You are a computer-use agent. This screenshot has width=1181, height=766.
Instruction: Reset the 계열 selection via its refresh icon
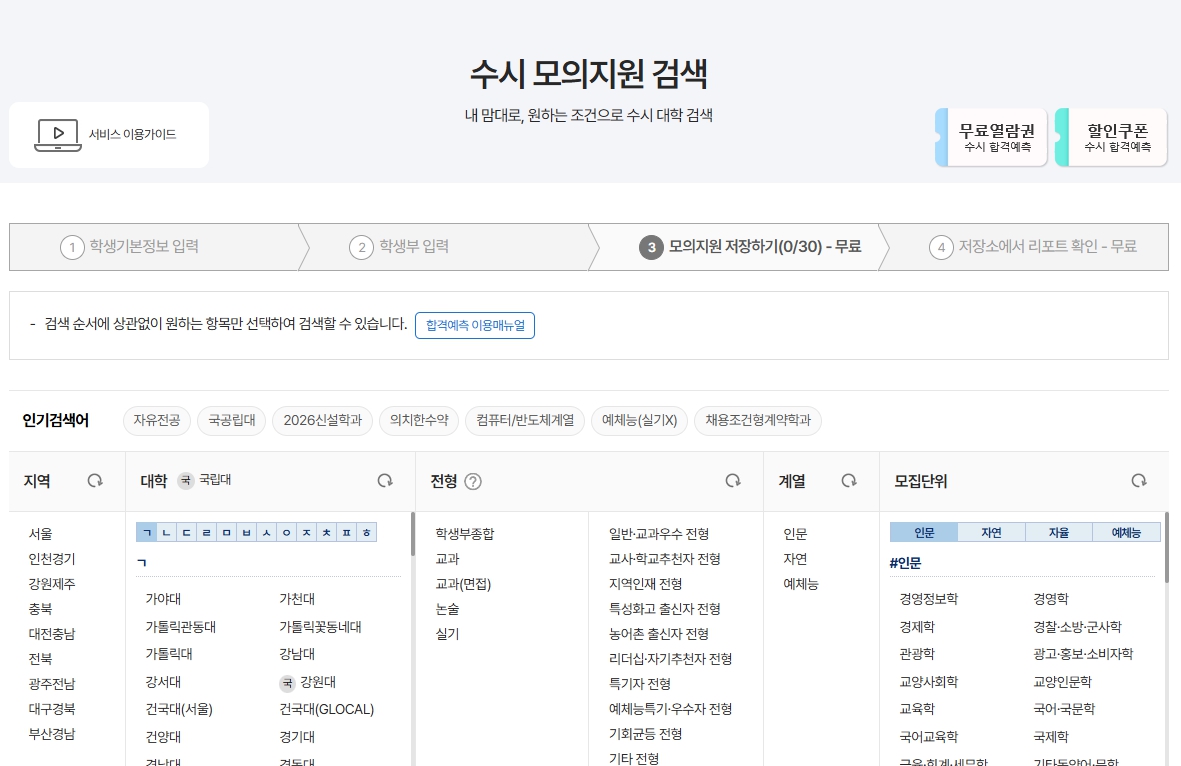pyautogui.click(x=849, y=480)
